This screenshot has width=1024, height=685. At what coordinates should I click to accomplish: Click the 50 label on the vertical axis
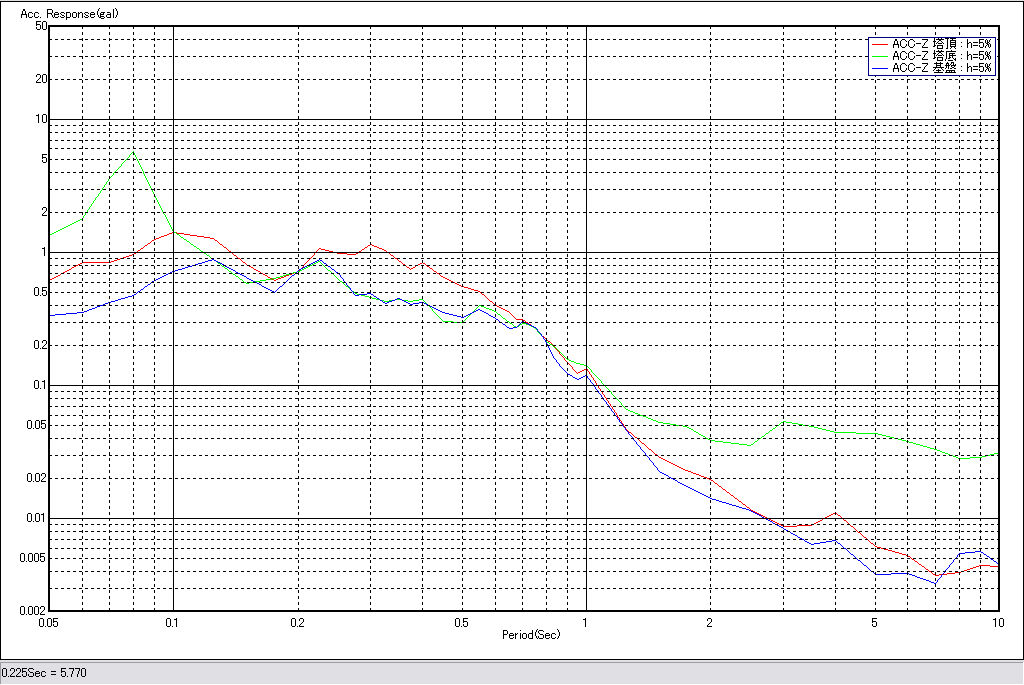41,26
